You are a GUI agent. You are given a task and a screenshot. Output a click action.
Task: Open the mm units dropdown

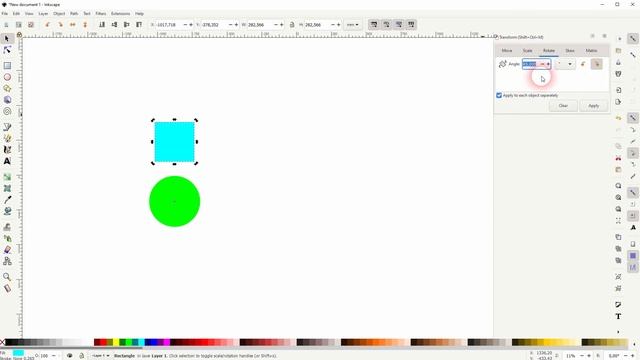tap(353, 25)
